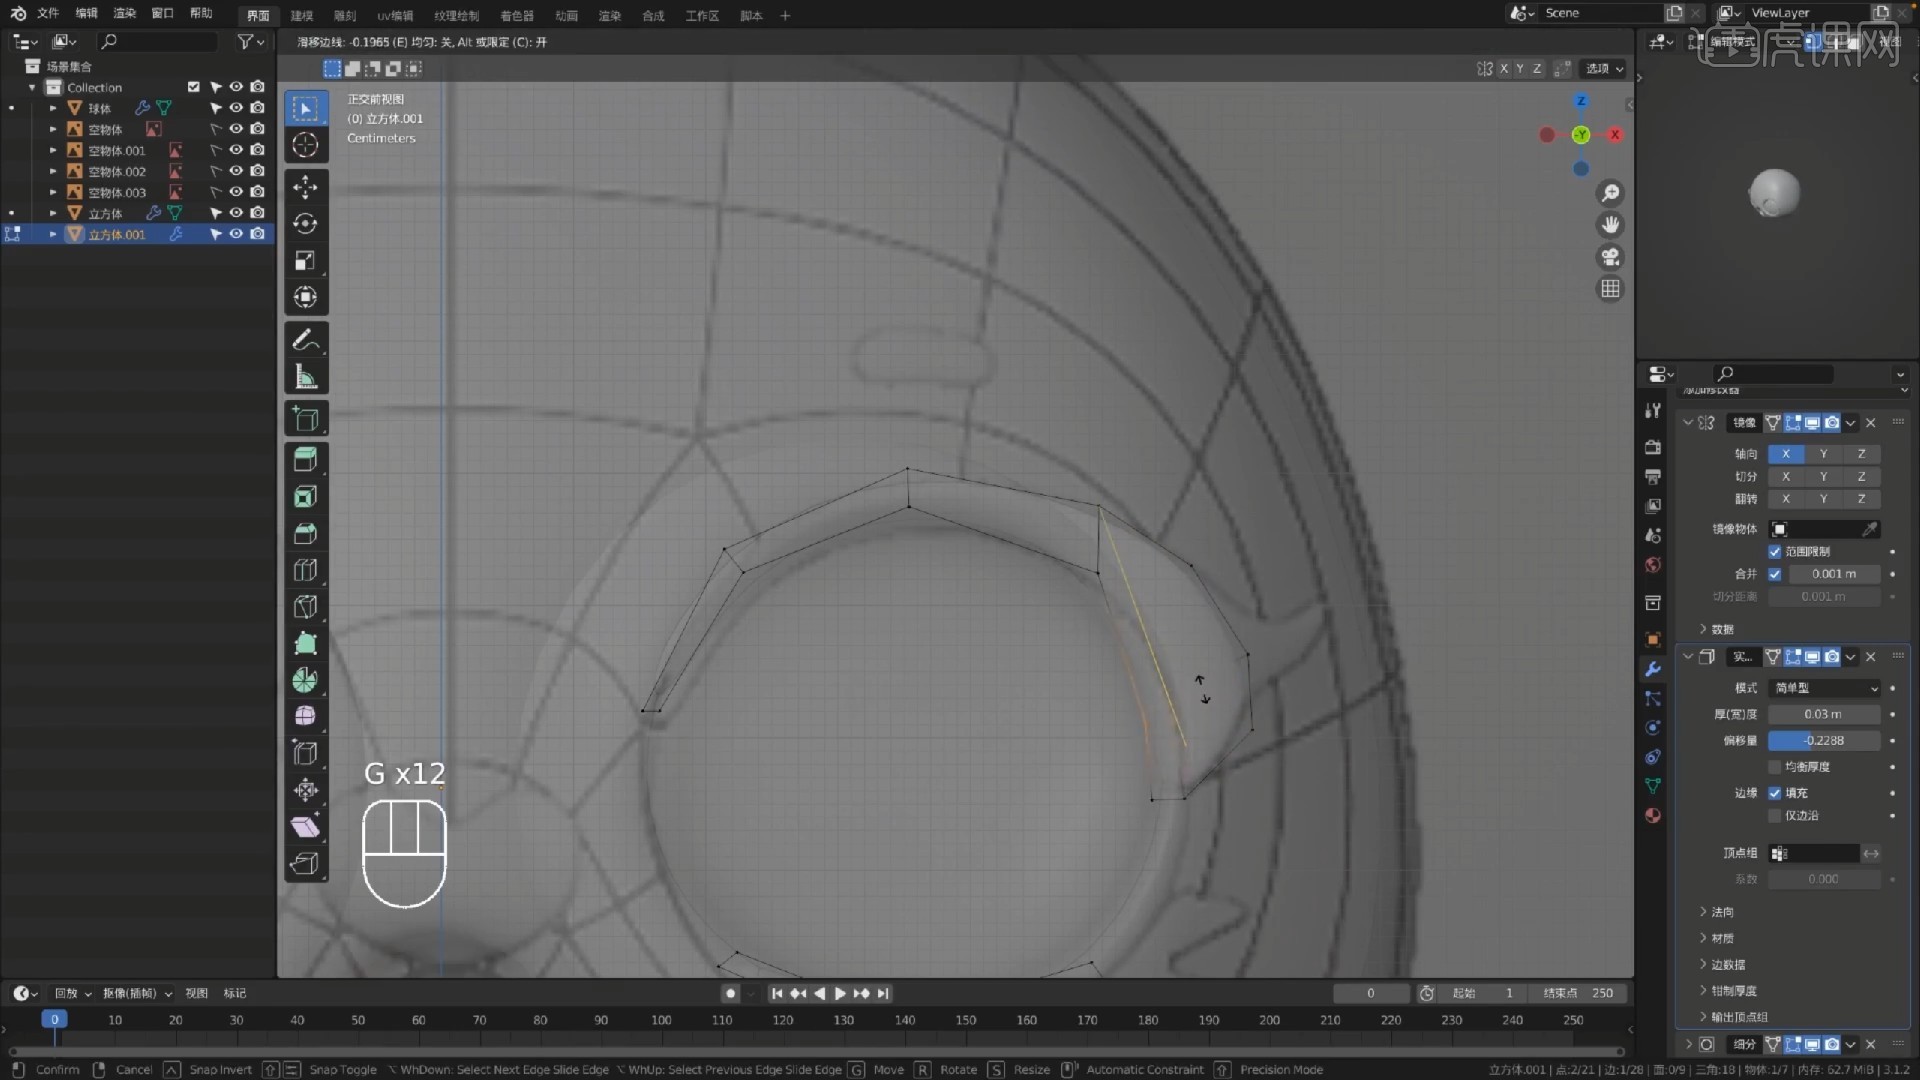Activate the Move tool
Viewport: 1920px width, 1080px height.
pyautogui.click(x=305, y=187)
